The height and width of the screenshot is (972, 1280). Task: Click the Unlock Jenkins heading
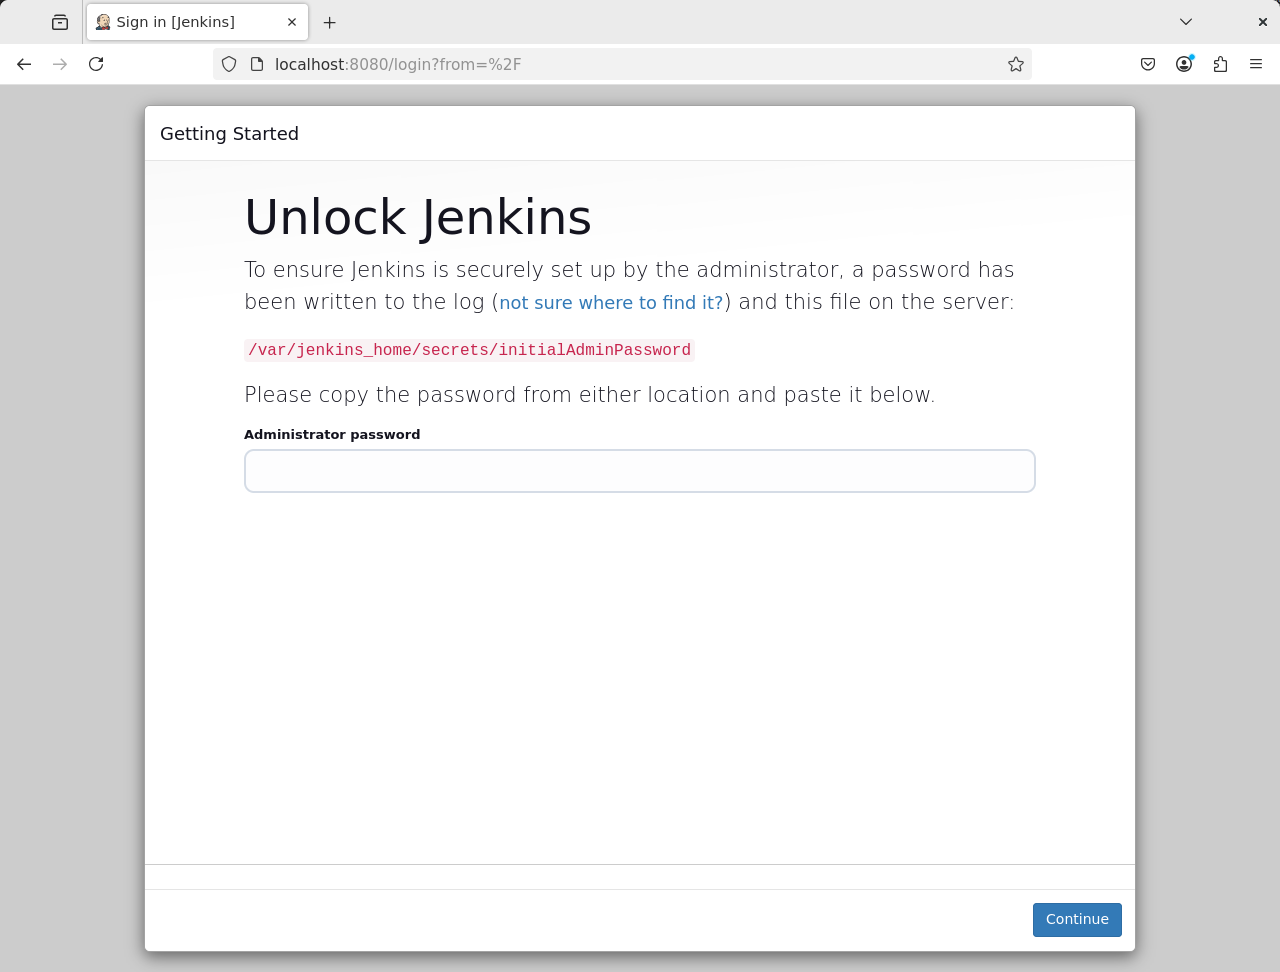click(418, 217)
